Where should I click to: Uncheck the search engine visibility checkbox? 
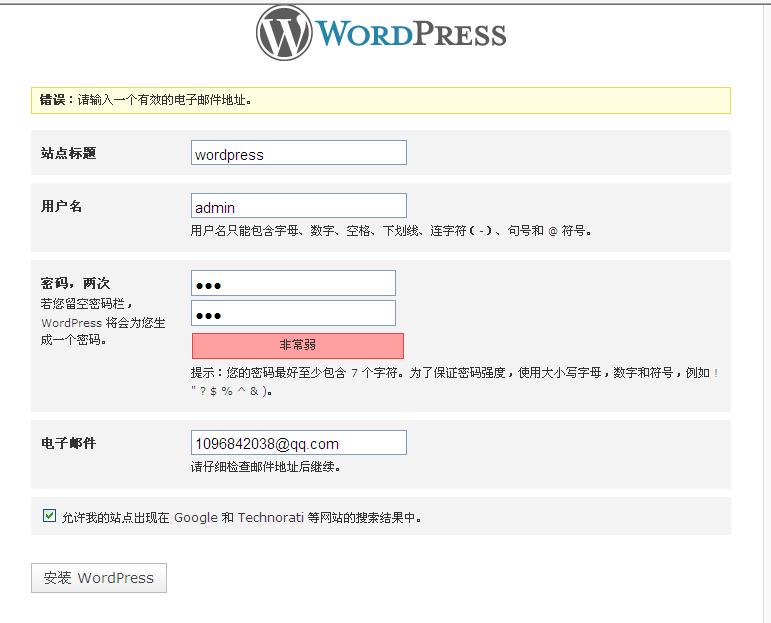click(49, 515)
